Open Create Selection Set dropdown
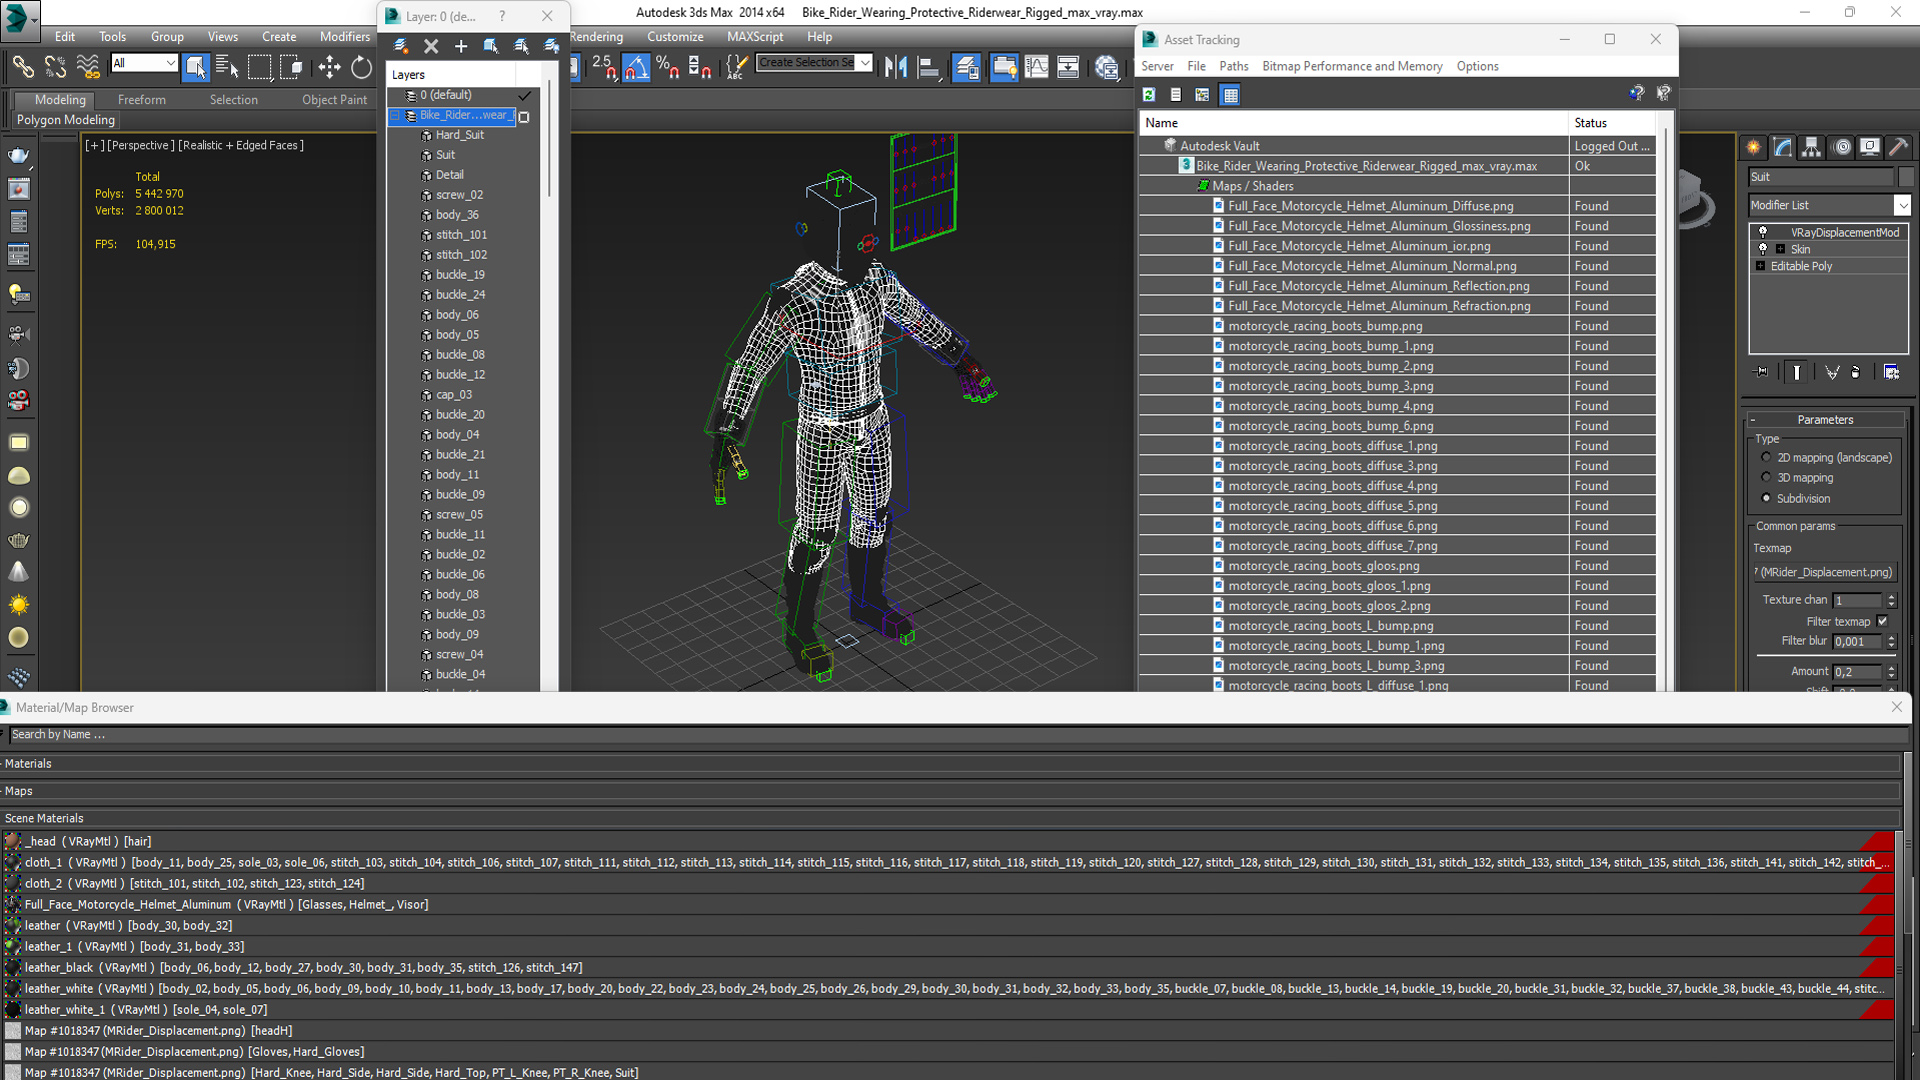Viewport: 1920px width, 1080px height. (865, 62)
